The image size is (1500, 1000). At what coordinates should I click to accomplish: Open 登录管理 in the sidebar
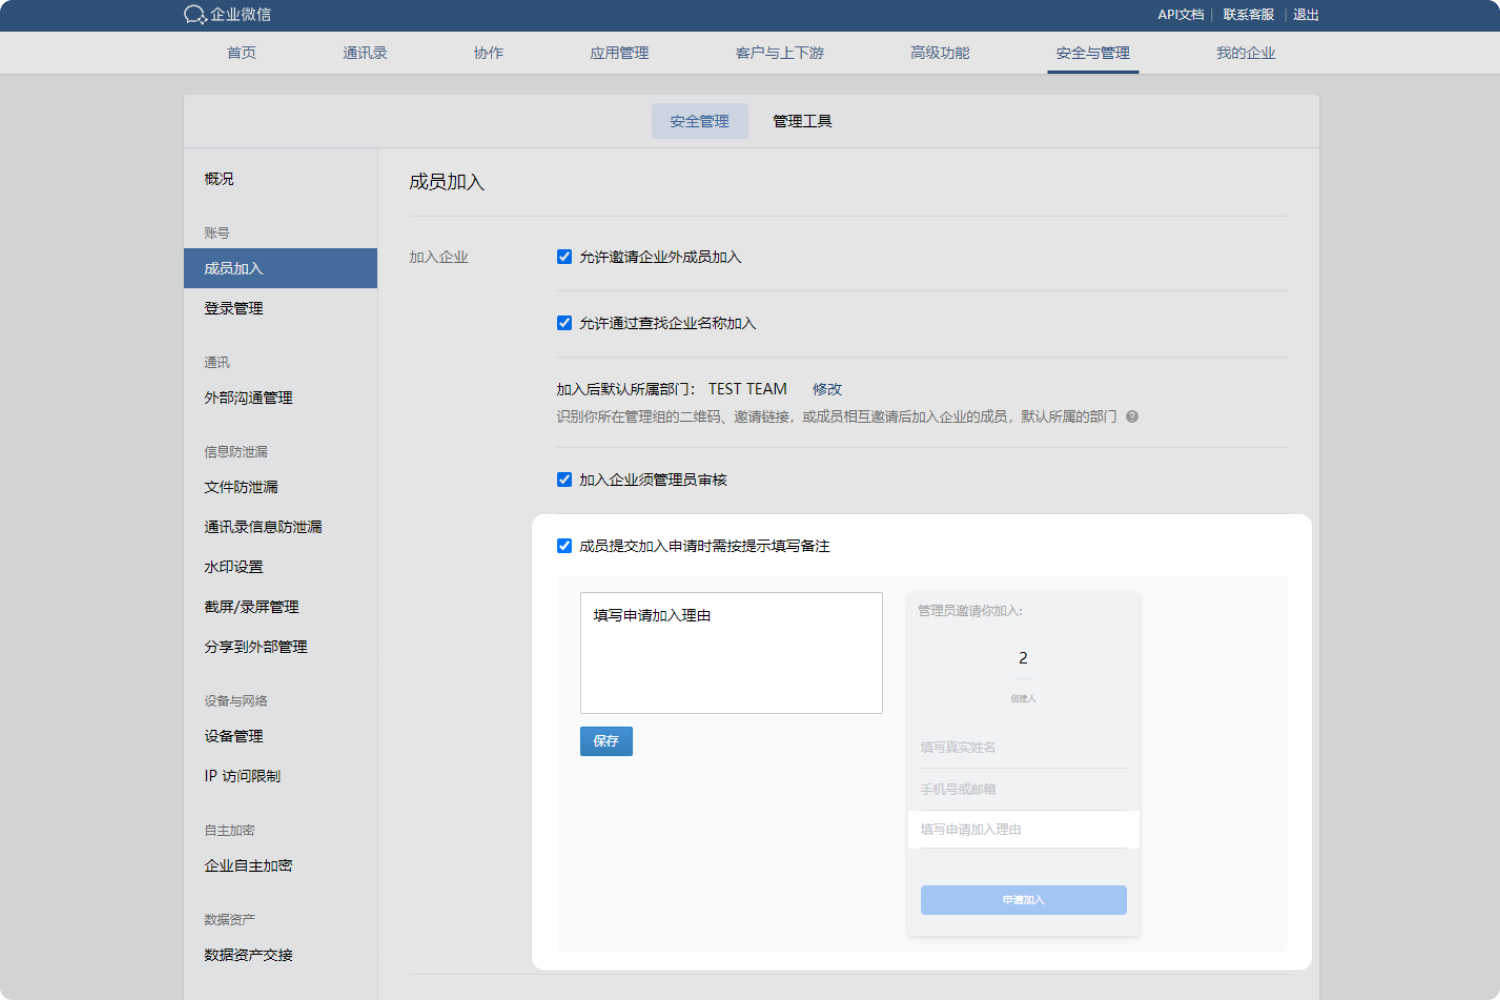[234, 309]
